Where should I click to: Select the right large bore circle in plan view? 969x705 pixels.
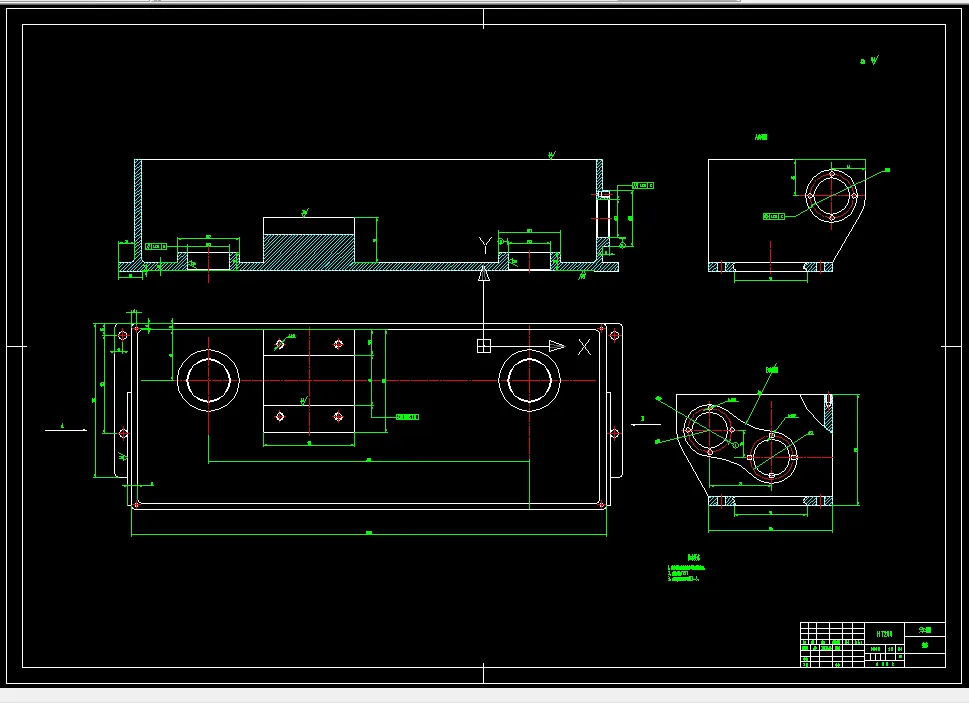[x=530, y=380]
